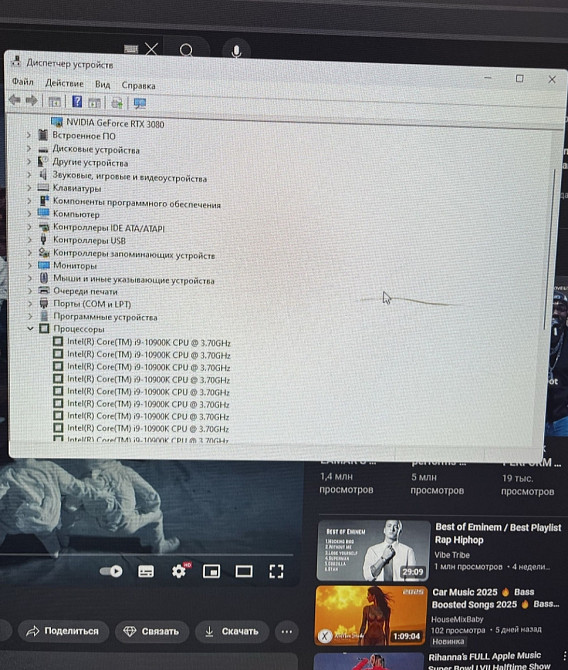This screenshot has width=568, height=670.
Task: Click the update driver printer-like toolbar icon
Action: coord(117,103)
